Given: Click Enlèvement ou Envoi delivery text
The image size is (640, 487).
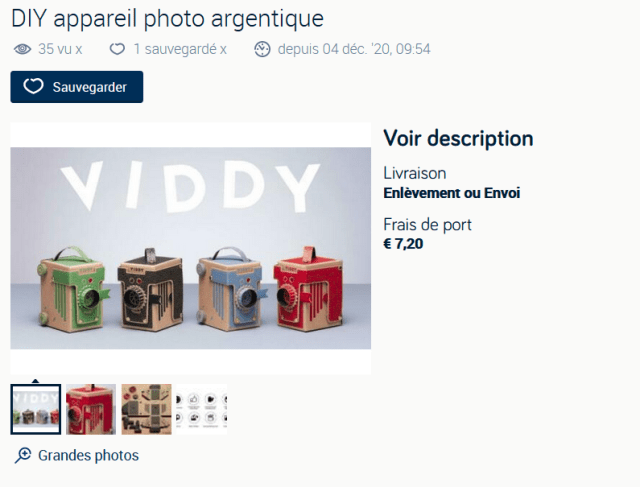Looking at the screenshot, I should tap(451, 193).
